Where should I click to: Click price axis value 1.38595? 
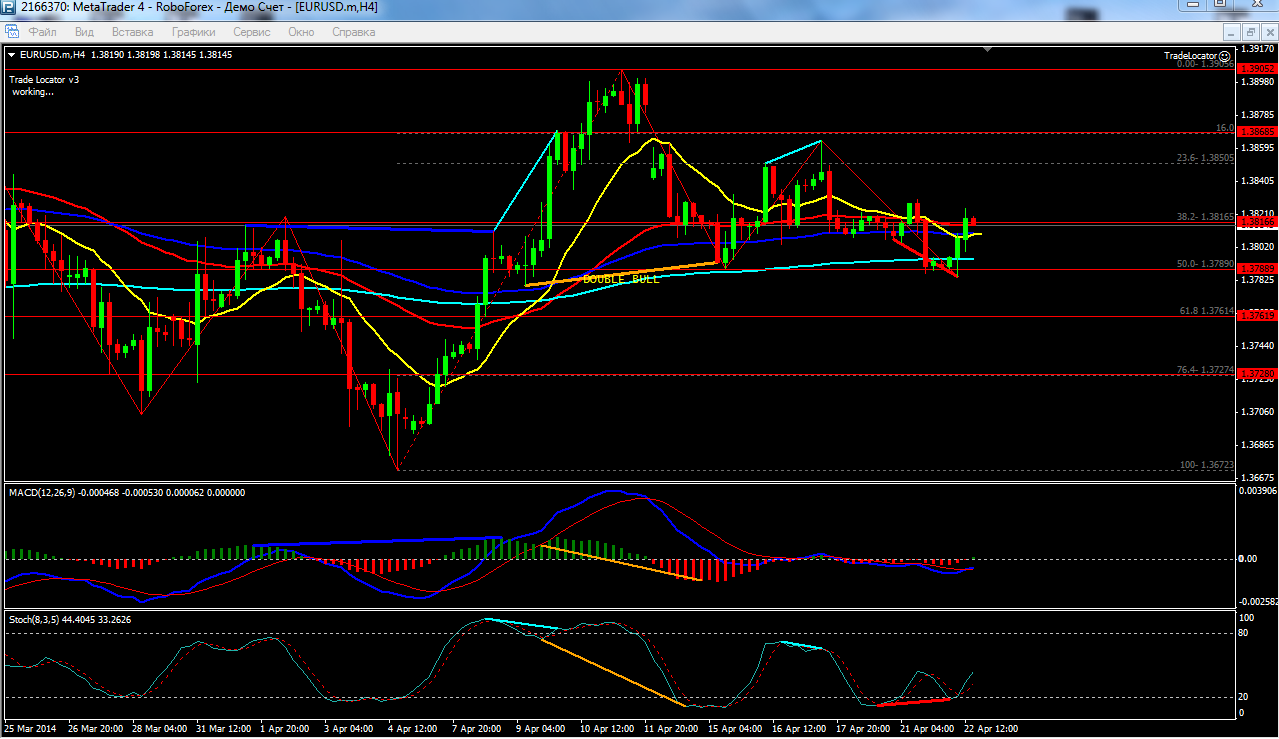[1257, 147]
